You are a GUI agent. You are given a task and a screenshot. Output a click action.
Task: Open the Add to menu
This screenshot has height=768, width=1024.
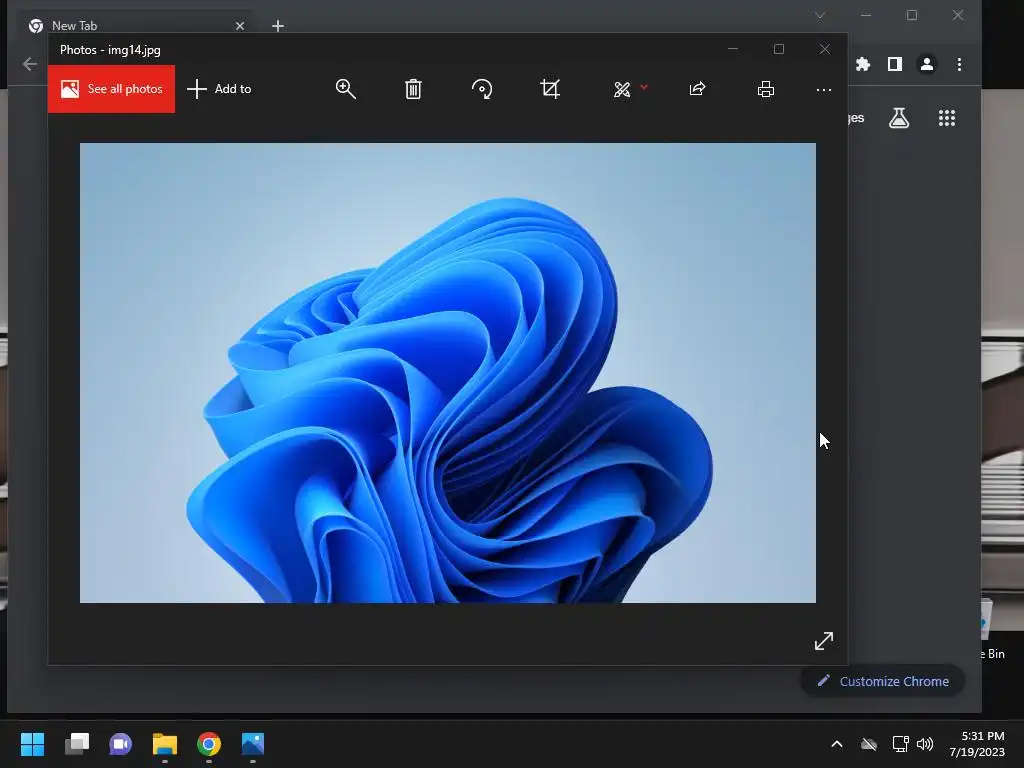(x=219, y=89)
